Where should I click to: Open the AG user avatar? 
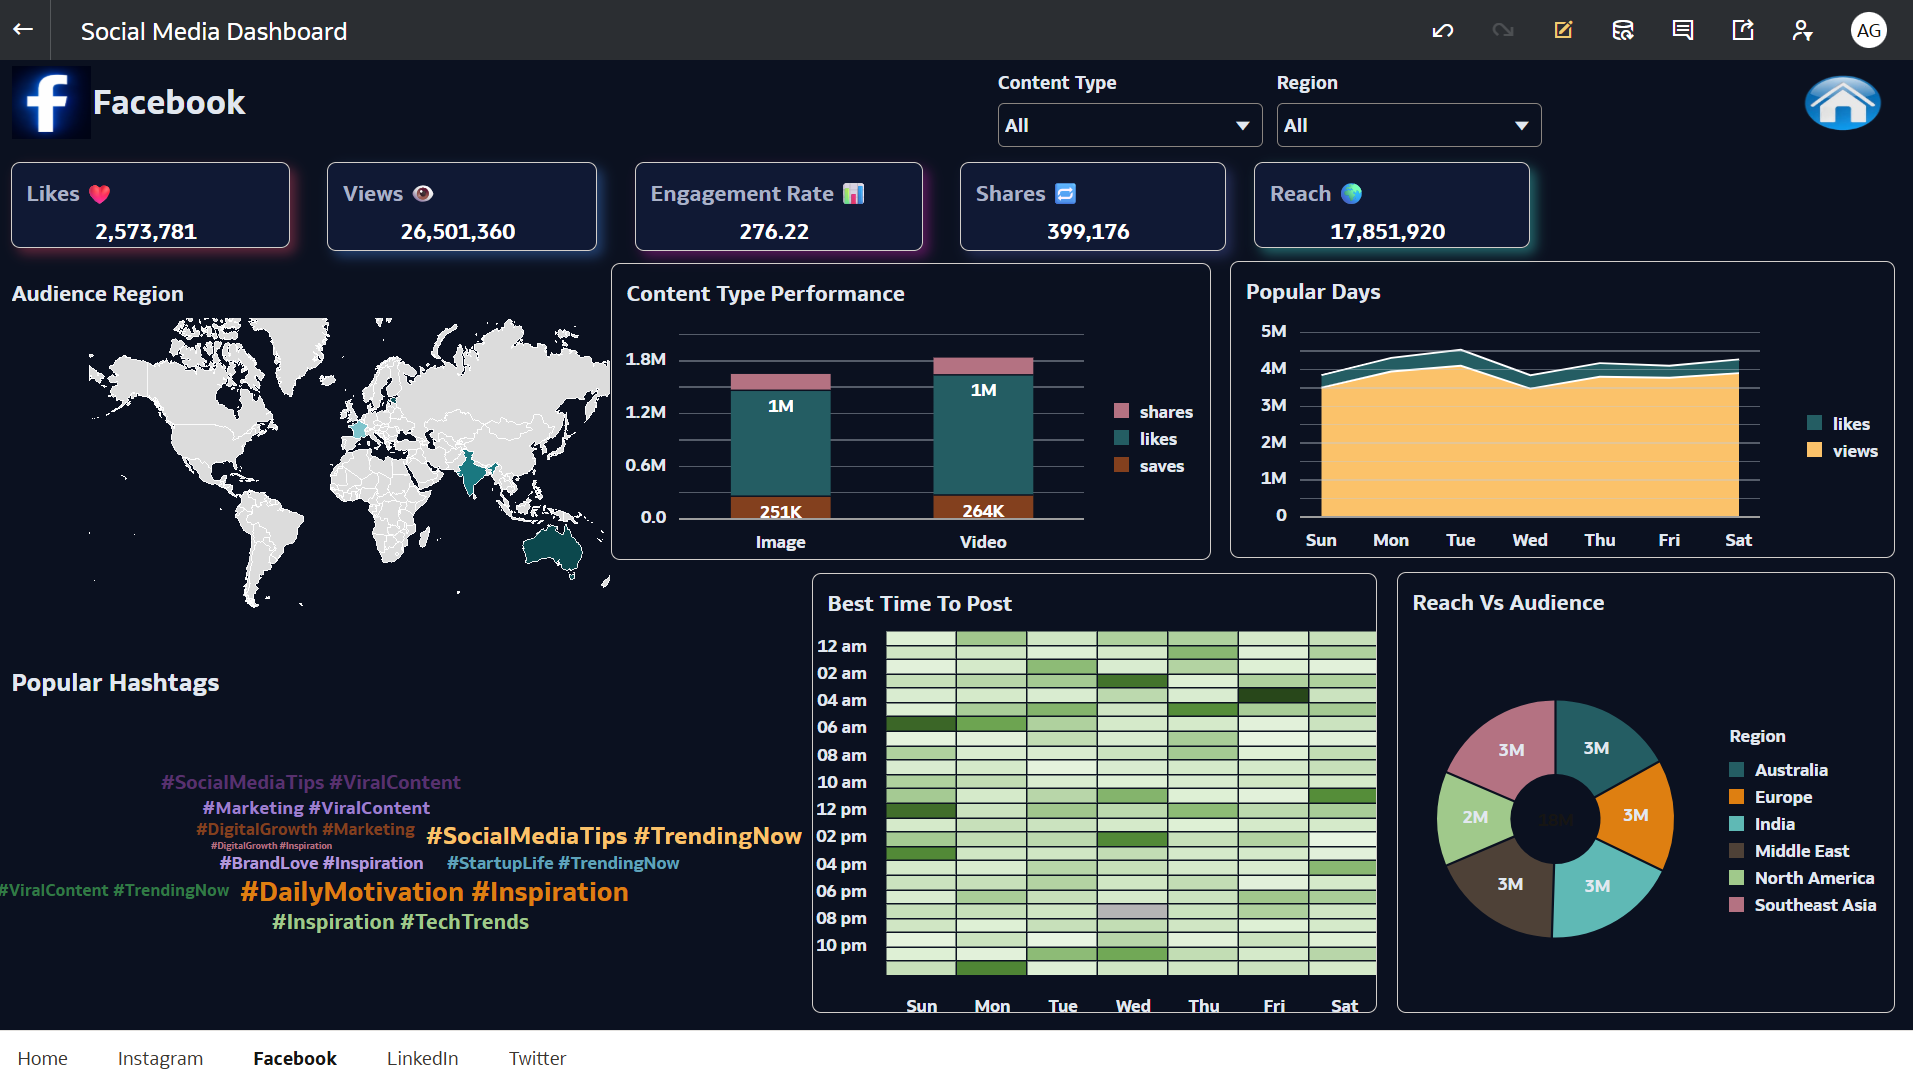coord(1868,30)
